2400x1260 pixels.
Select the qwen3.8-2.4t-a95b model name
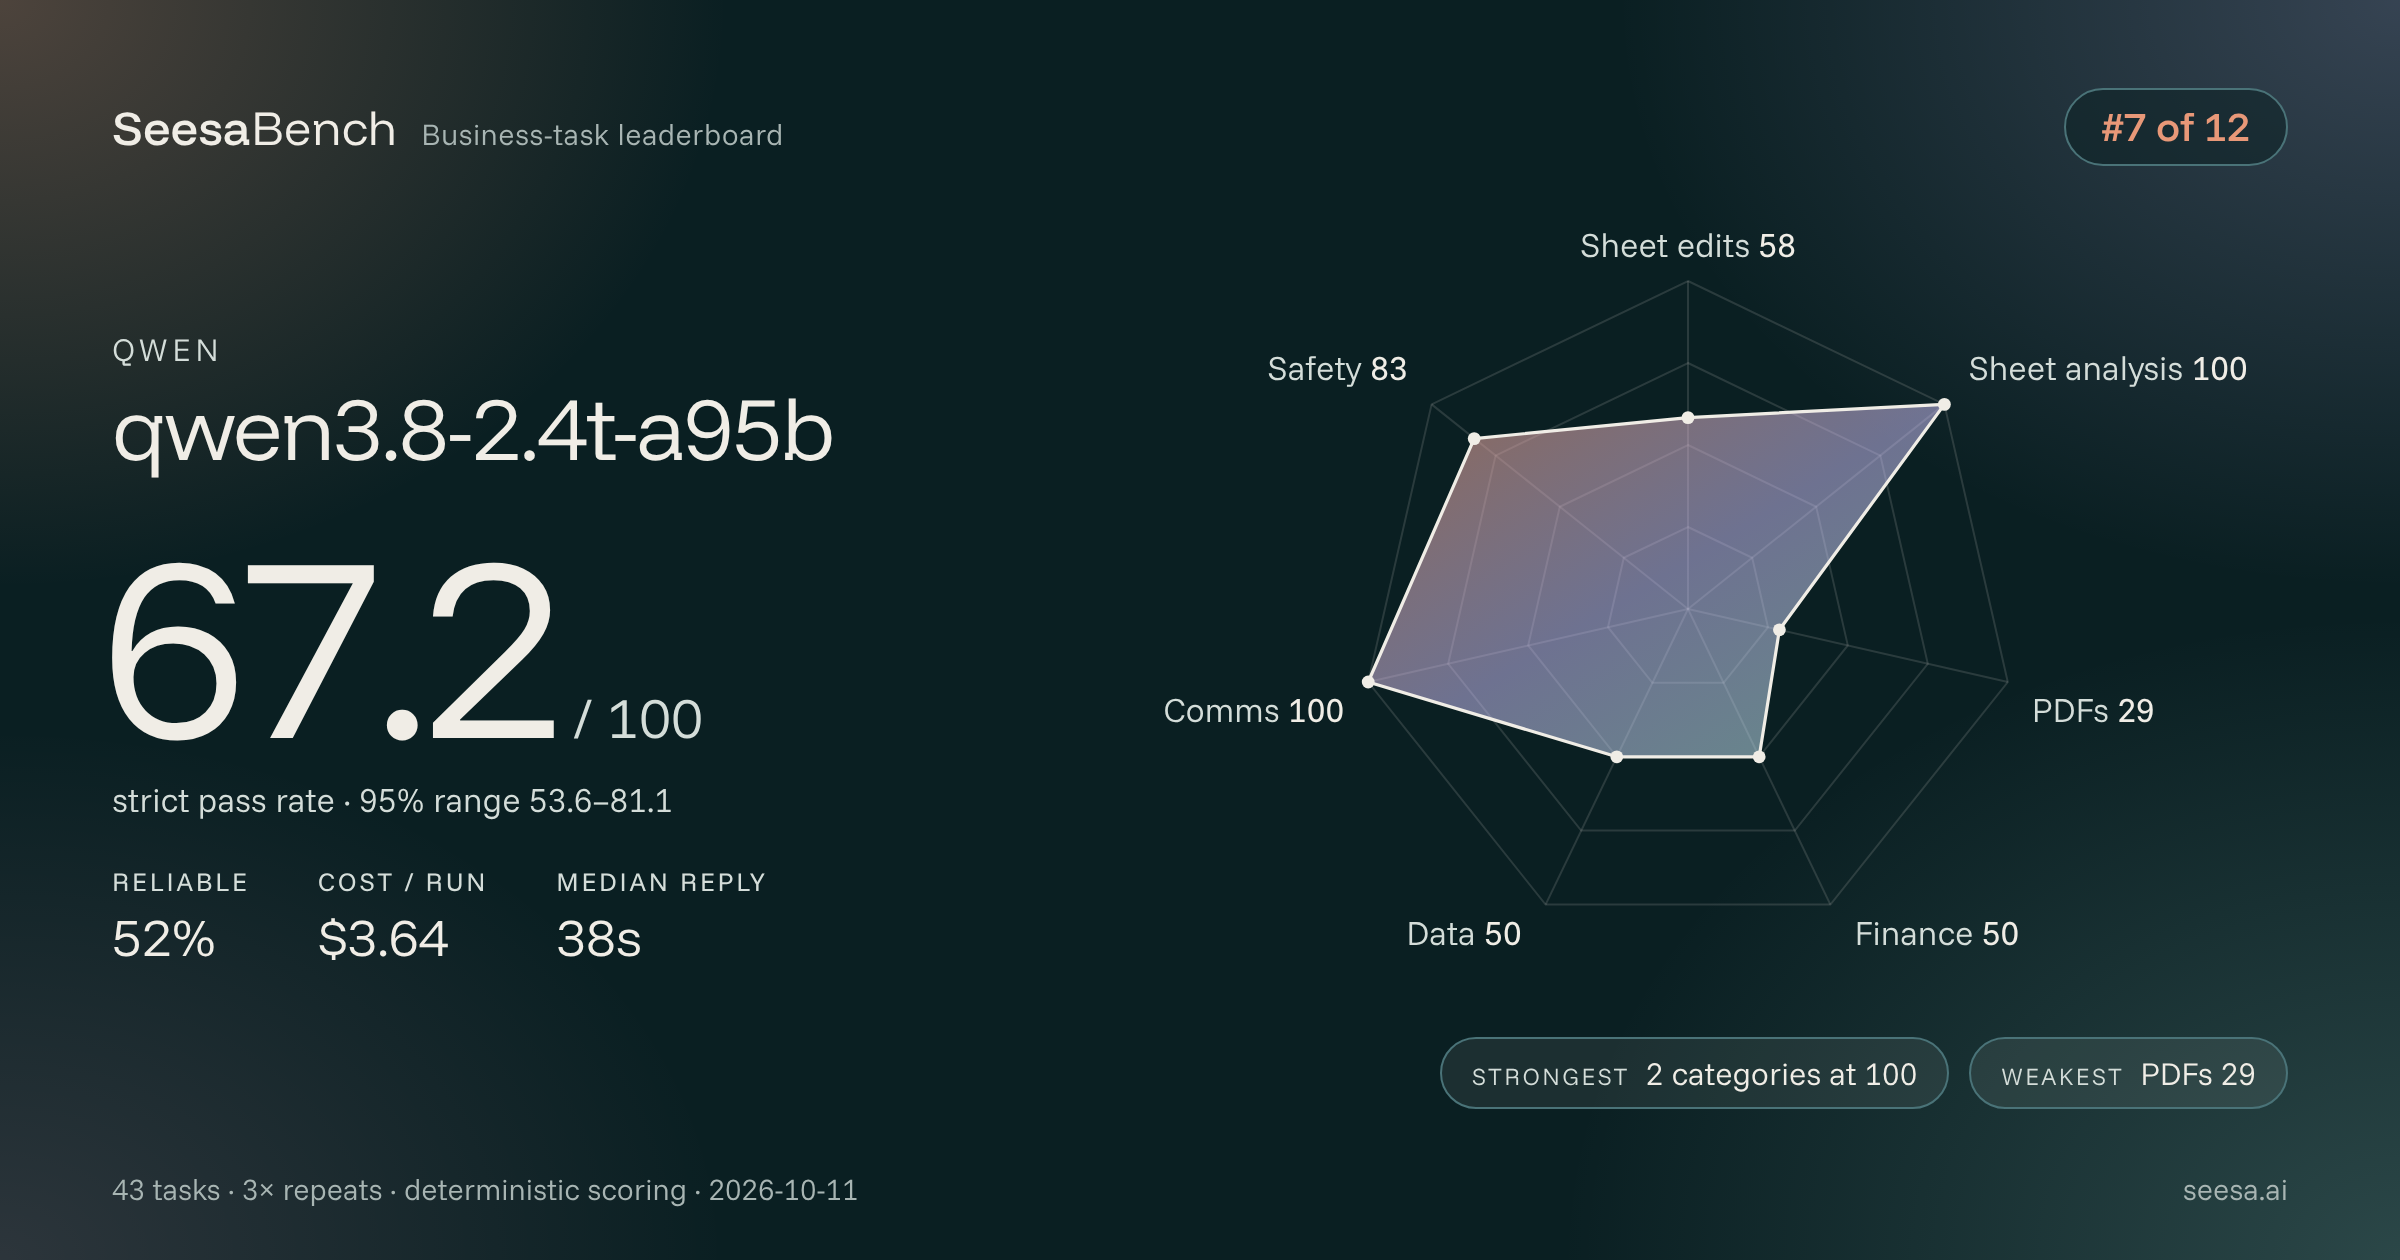pos(472,432)
